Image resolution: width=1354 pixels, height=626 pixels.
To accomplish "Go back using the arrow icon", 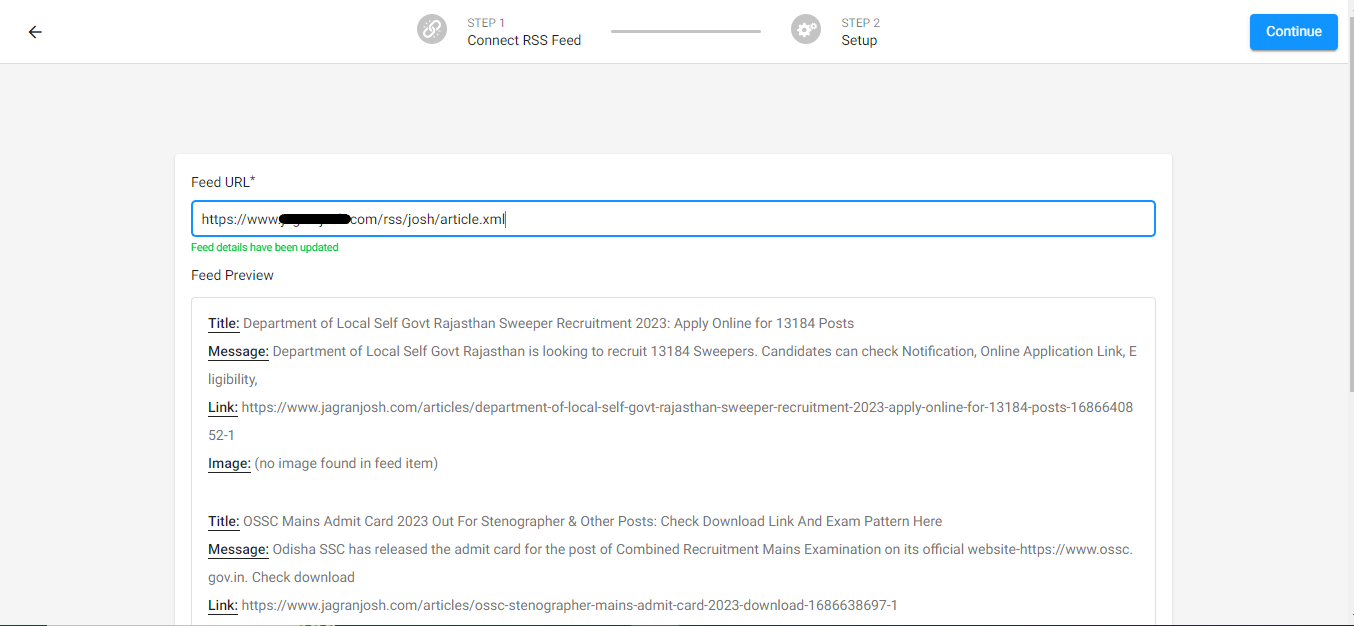I will [35, 32].
